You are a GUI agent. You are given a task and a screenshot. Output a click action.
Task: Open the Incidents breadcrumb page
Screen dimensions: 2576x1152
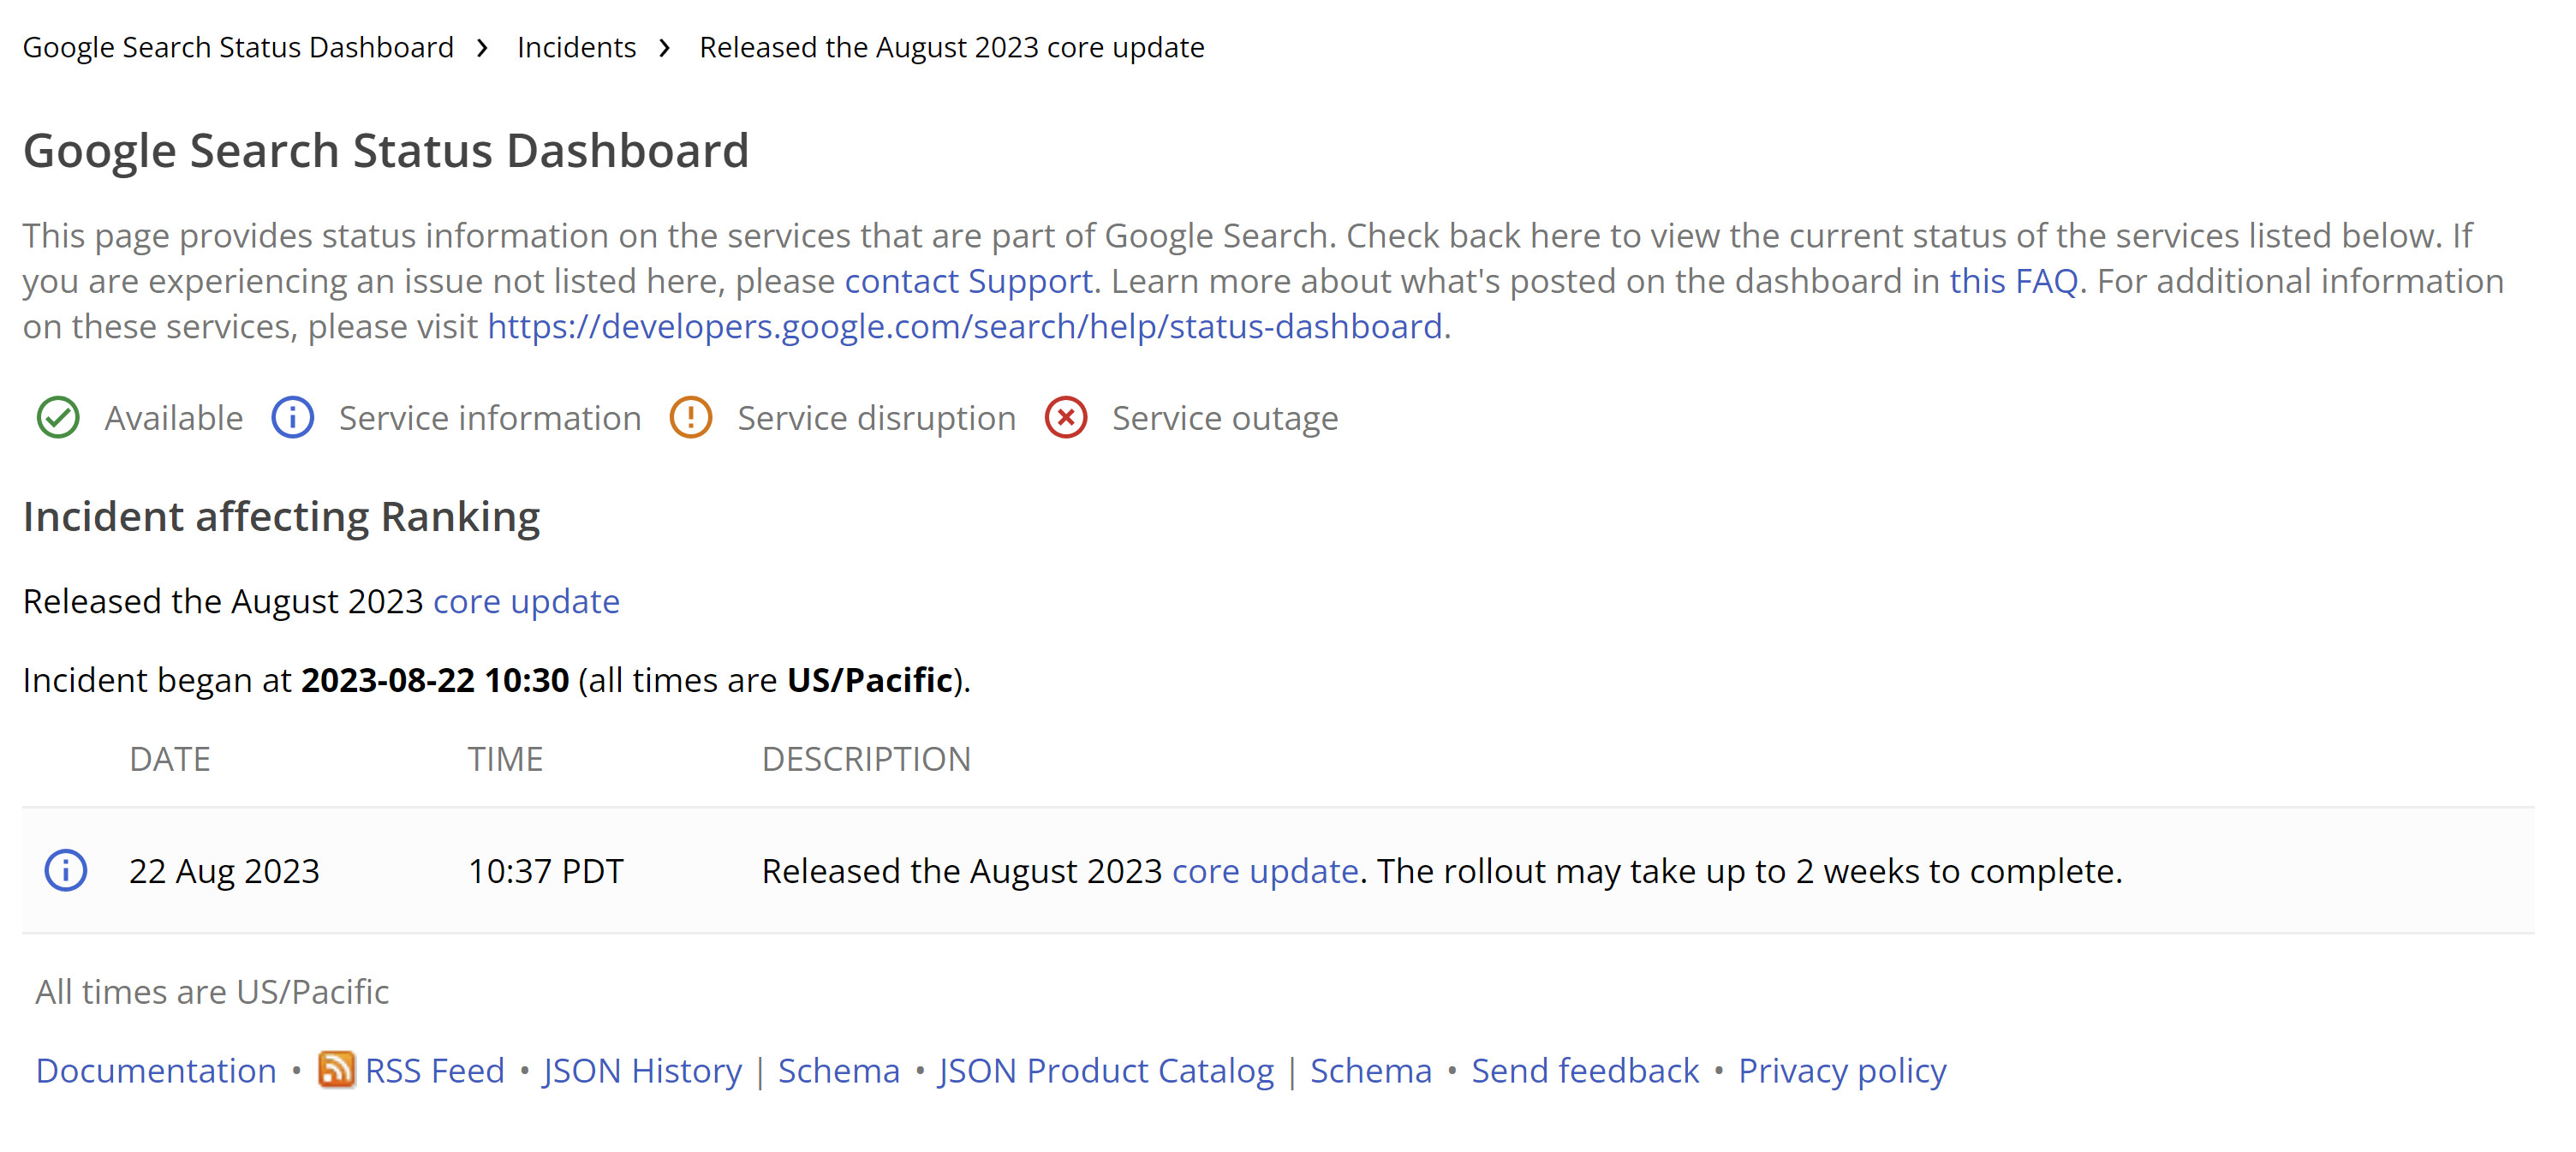[576, 47]
